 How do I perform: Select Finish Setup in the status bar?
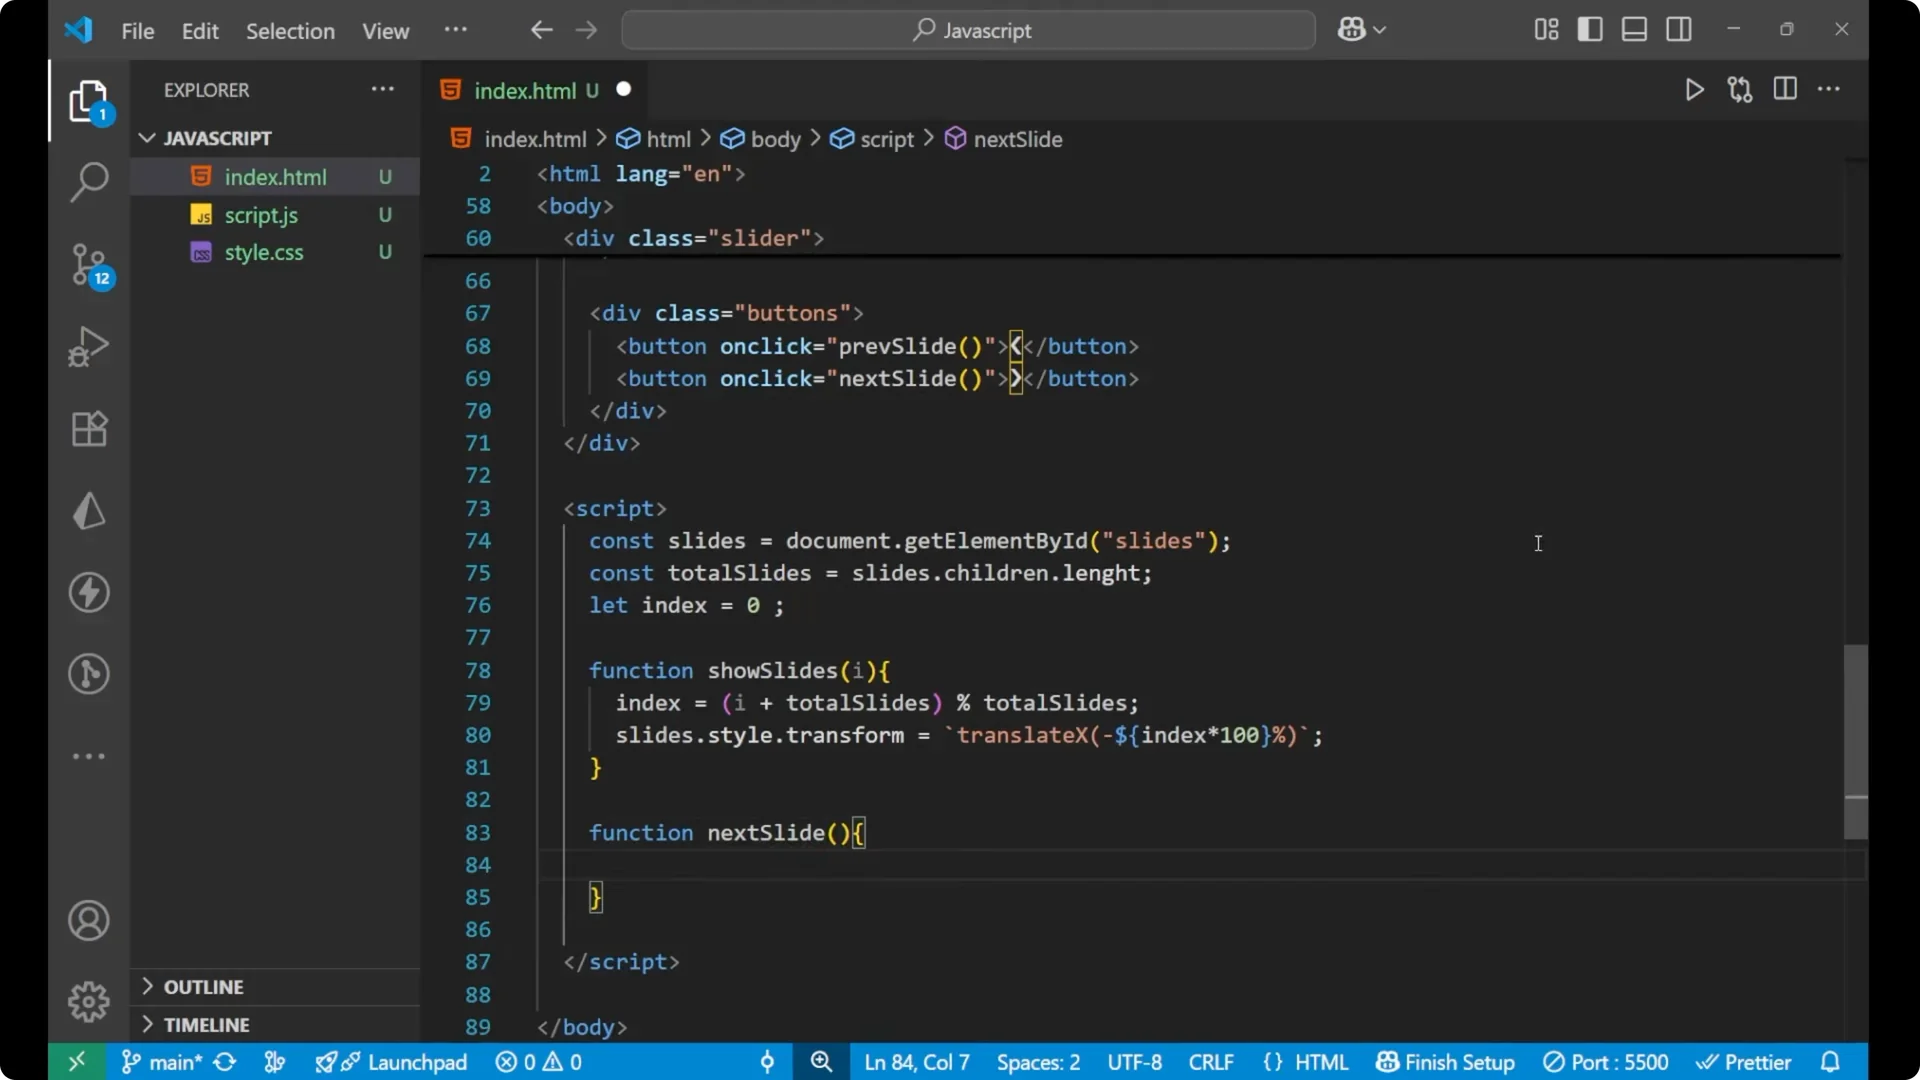pyautogui.click(x=1445, y=1062)
